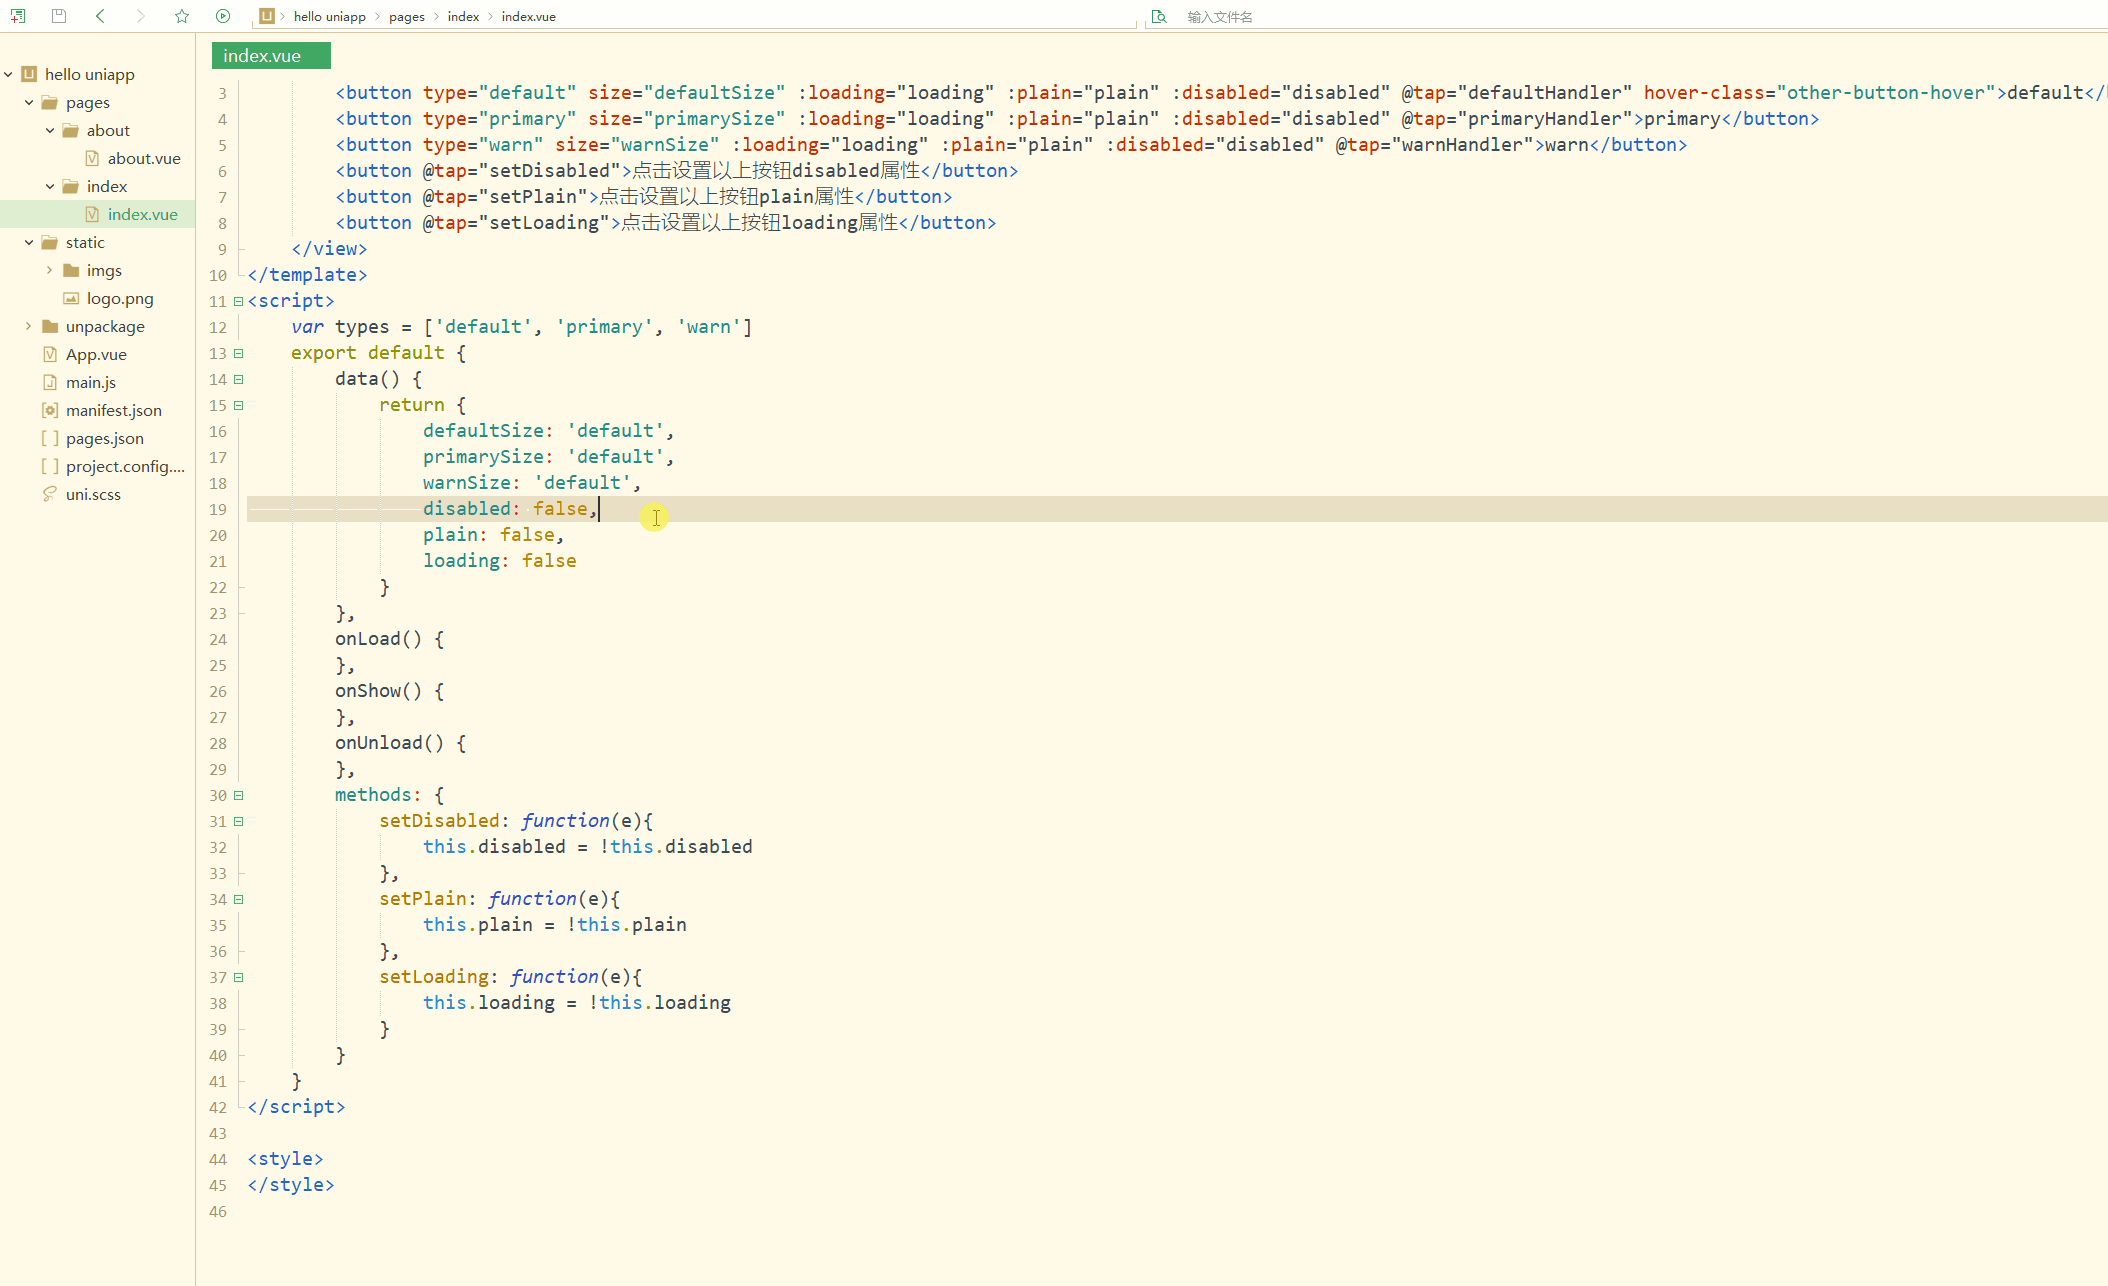Fold the methods block at line 30

coord(238,795)
